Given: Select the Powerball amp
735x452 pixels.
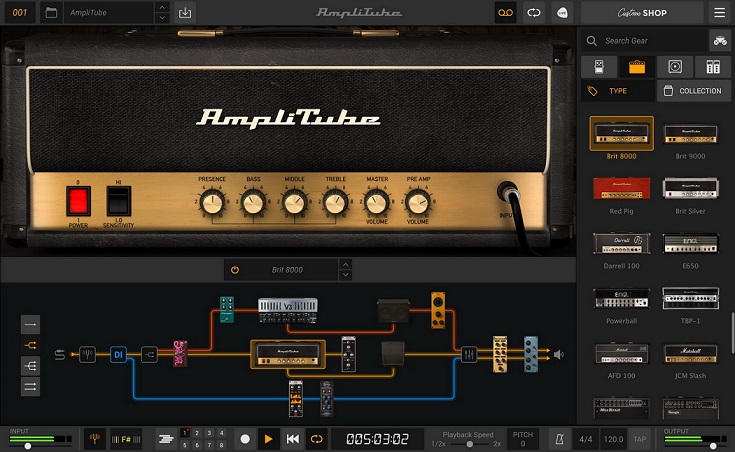Looking at the screenshot, I should pyautogui.click(x=622, y=298).
